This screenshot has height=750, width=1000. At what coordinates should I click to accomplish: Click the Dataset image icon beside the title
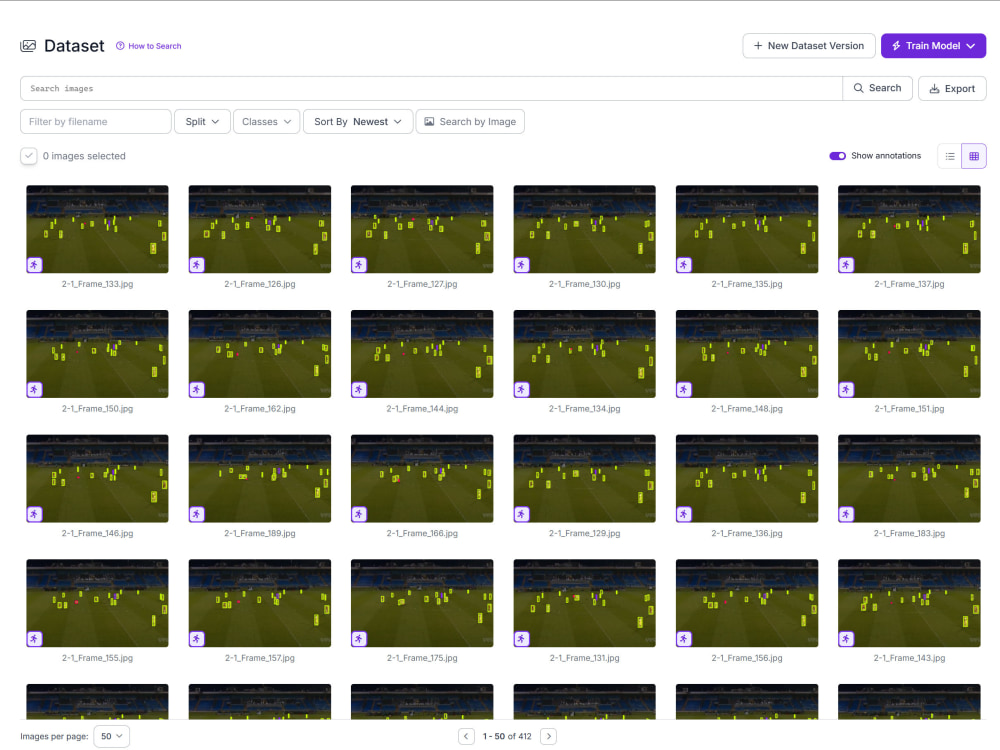click(28, 46)
